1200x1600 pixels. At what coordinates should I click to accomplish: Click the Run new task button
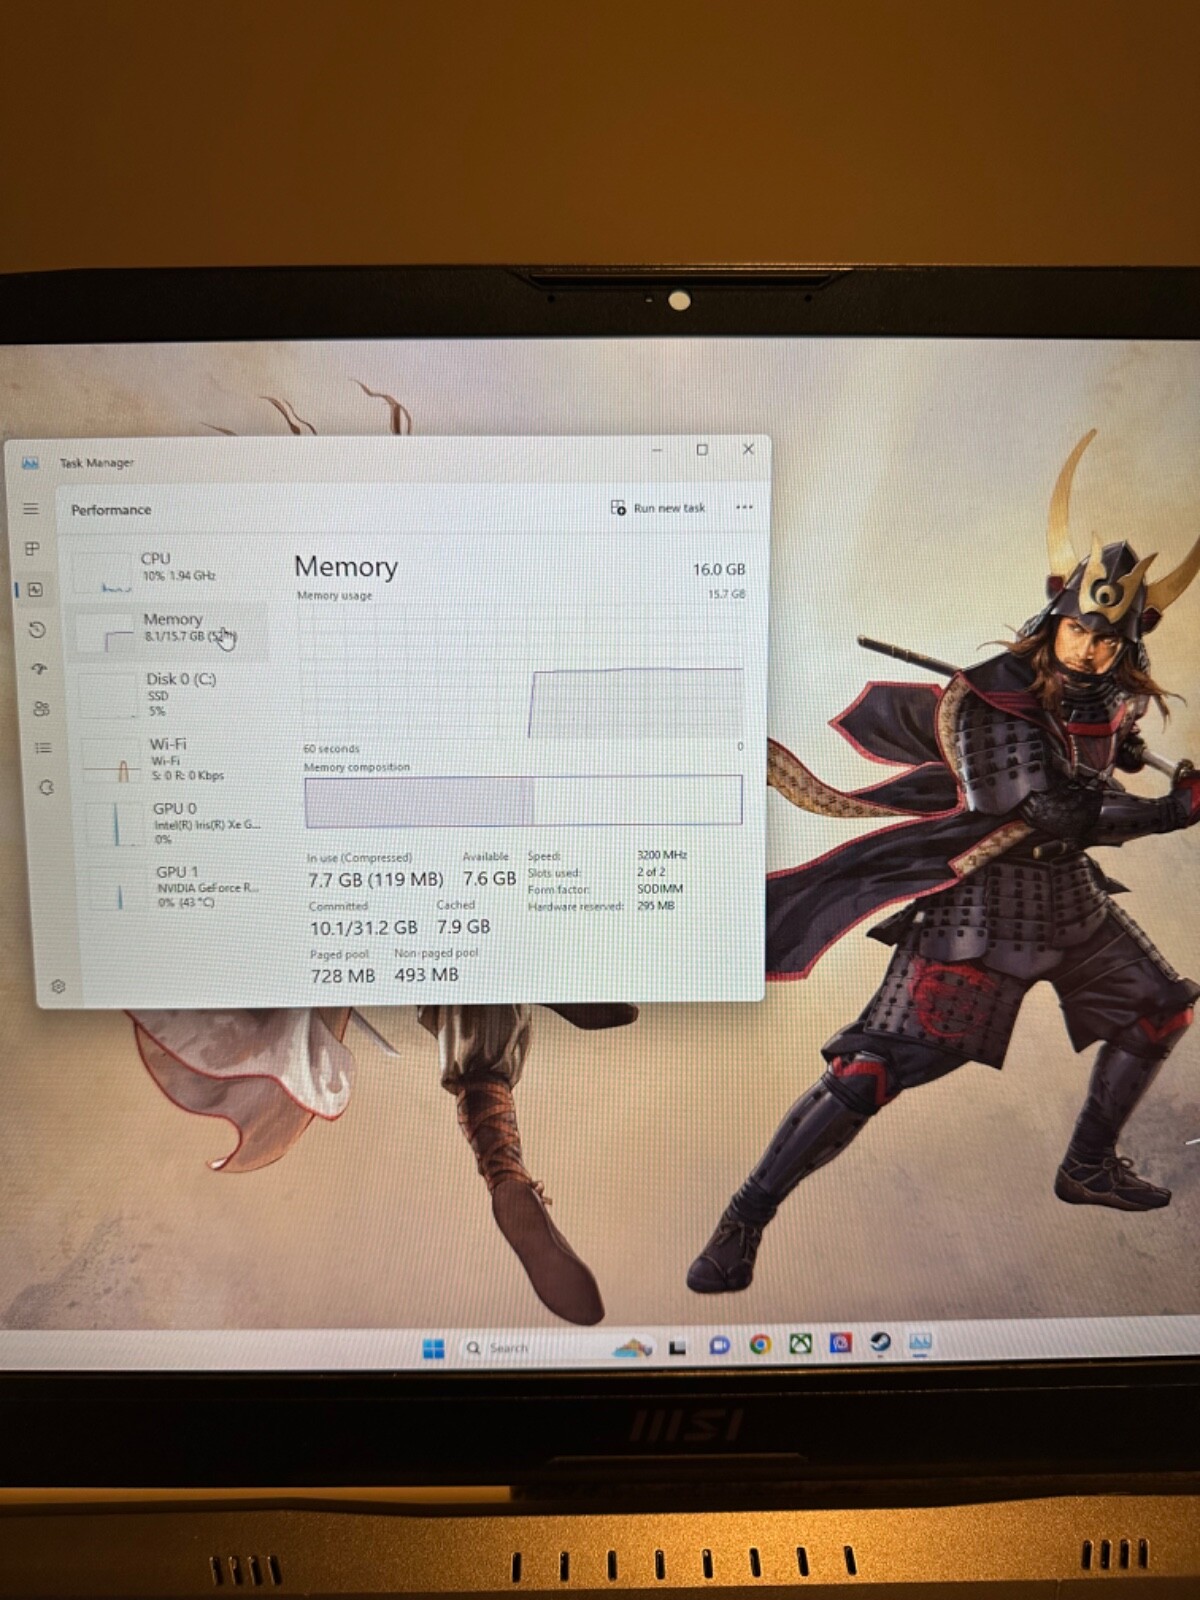(658, 508)
